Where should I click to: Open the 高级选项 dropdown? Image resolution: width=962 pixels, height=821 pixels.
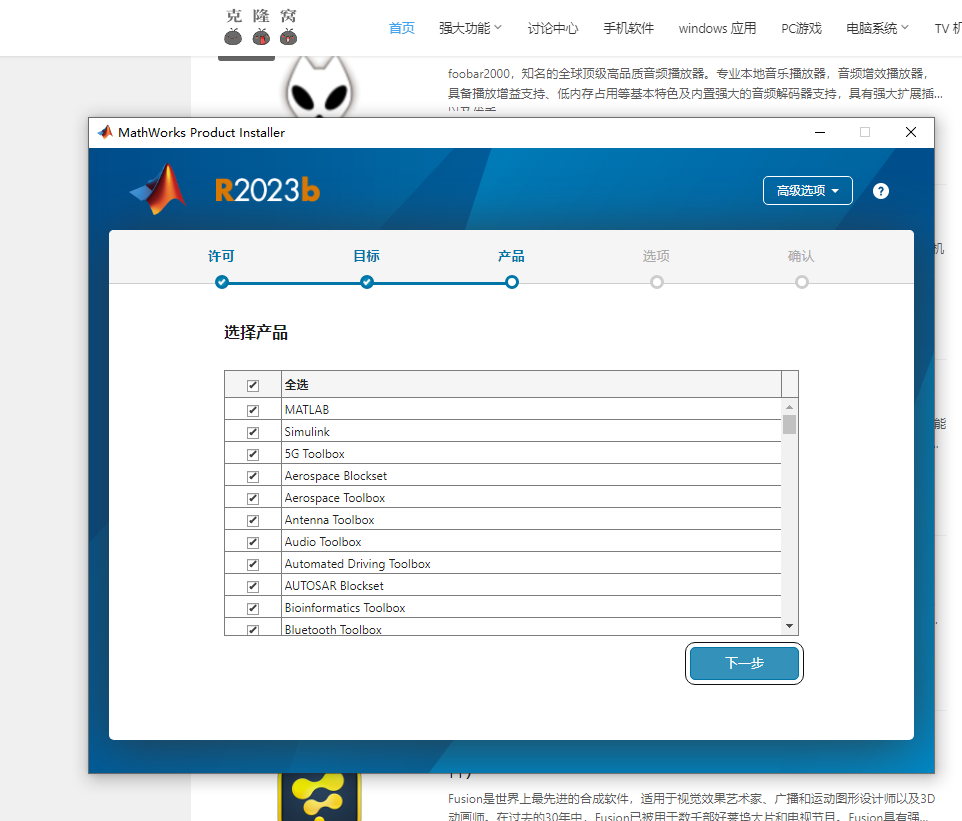coord(807,191)
